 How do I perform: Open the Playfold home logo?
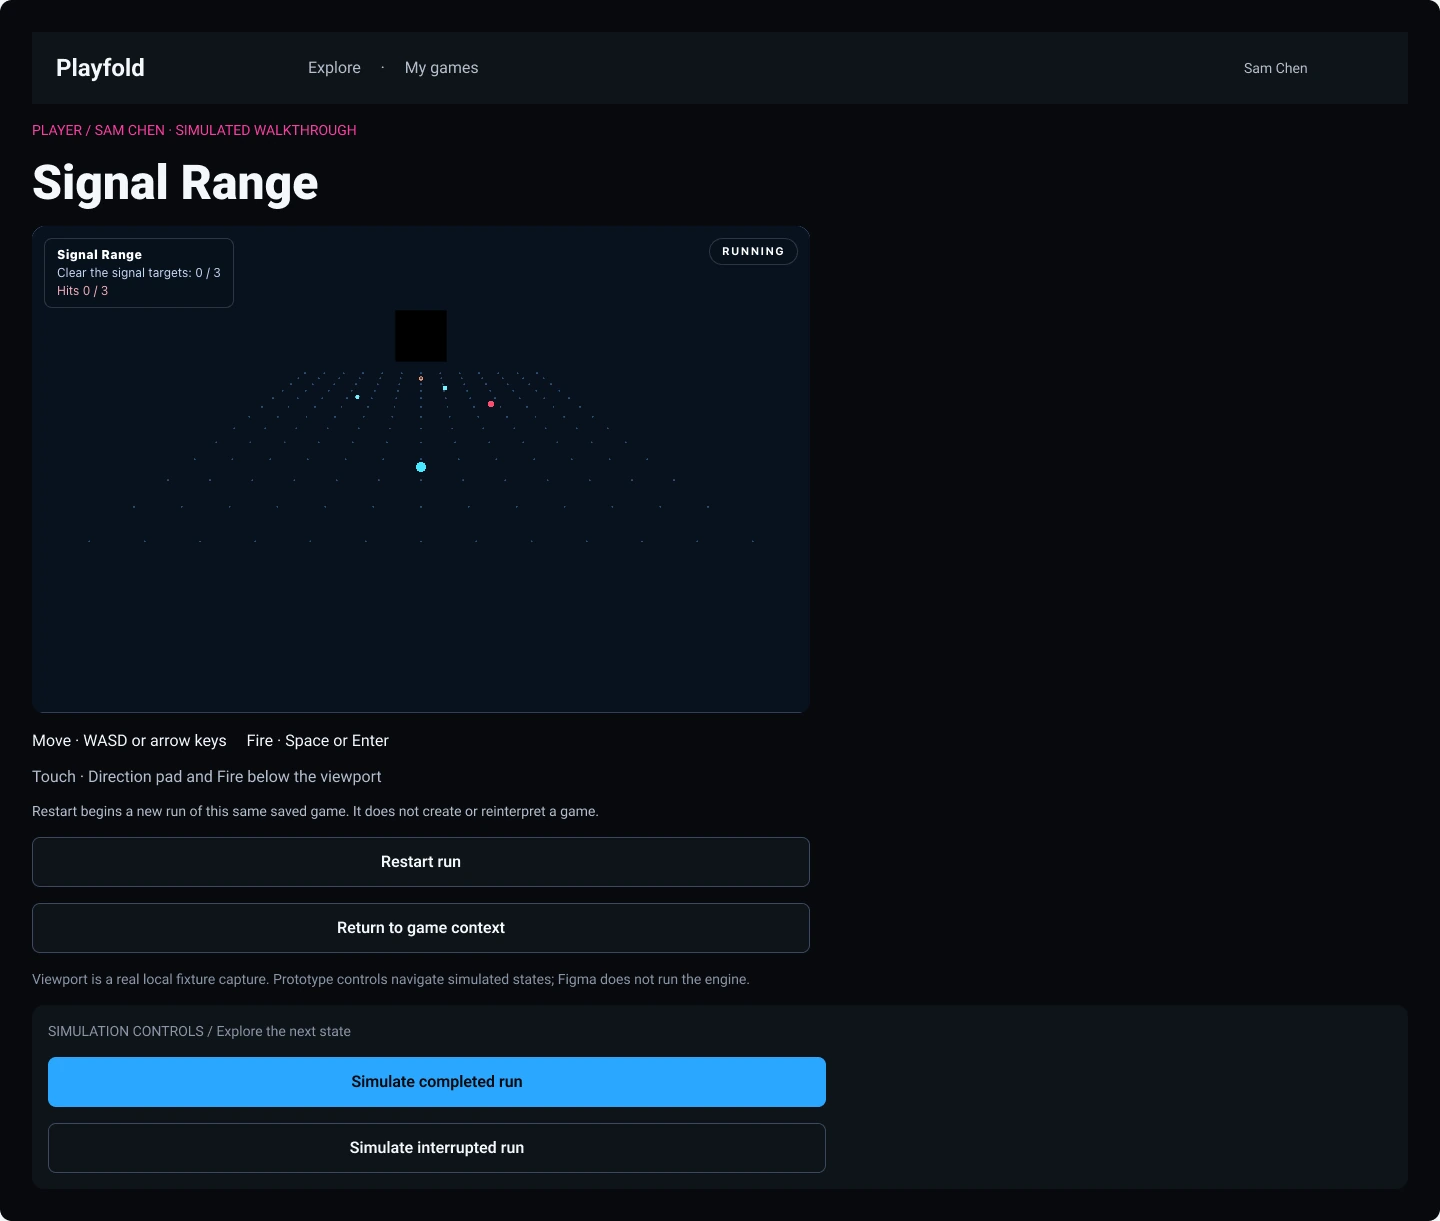[x=100, y=68]
